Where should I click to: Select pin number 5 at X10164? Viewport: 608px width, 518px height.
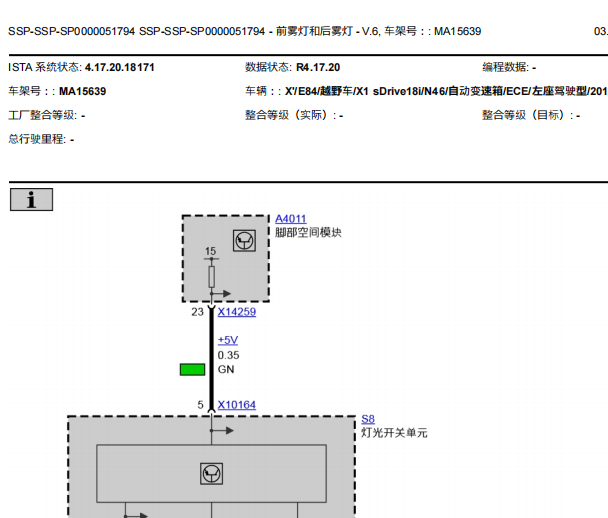point(200,405)
